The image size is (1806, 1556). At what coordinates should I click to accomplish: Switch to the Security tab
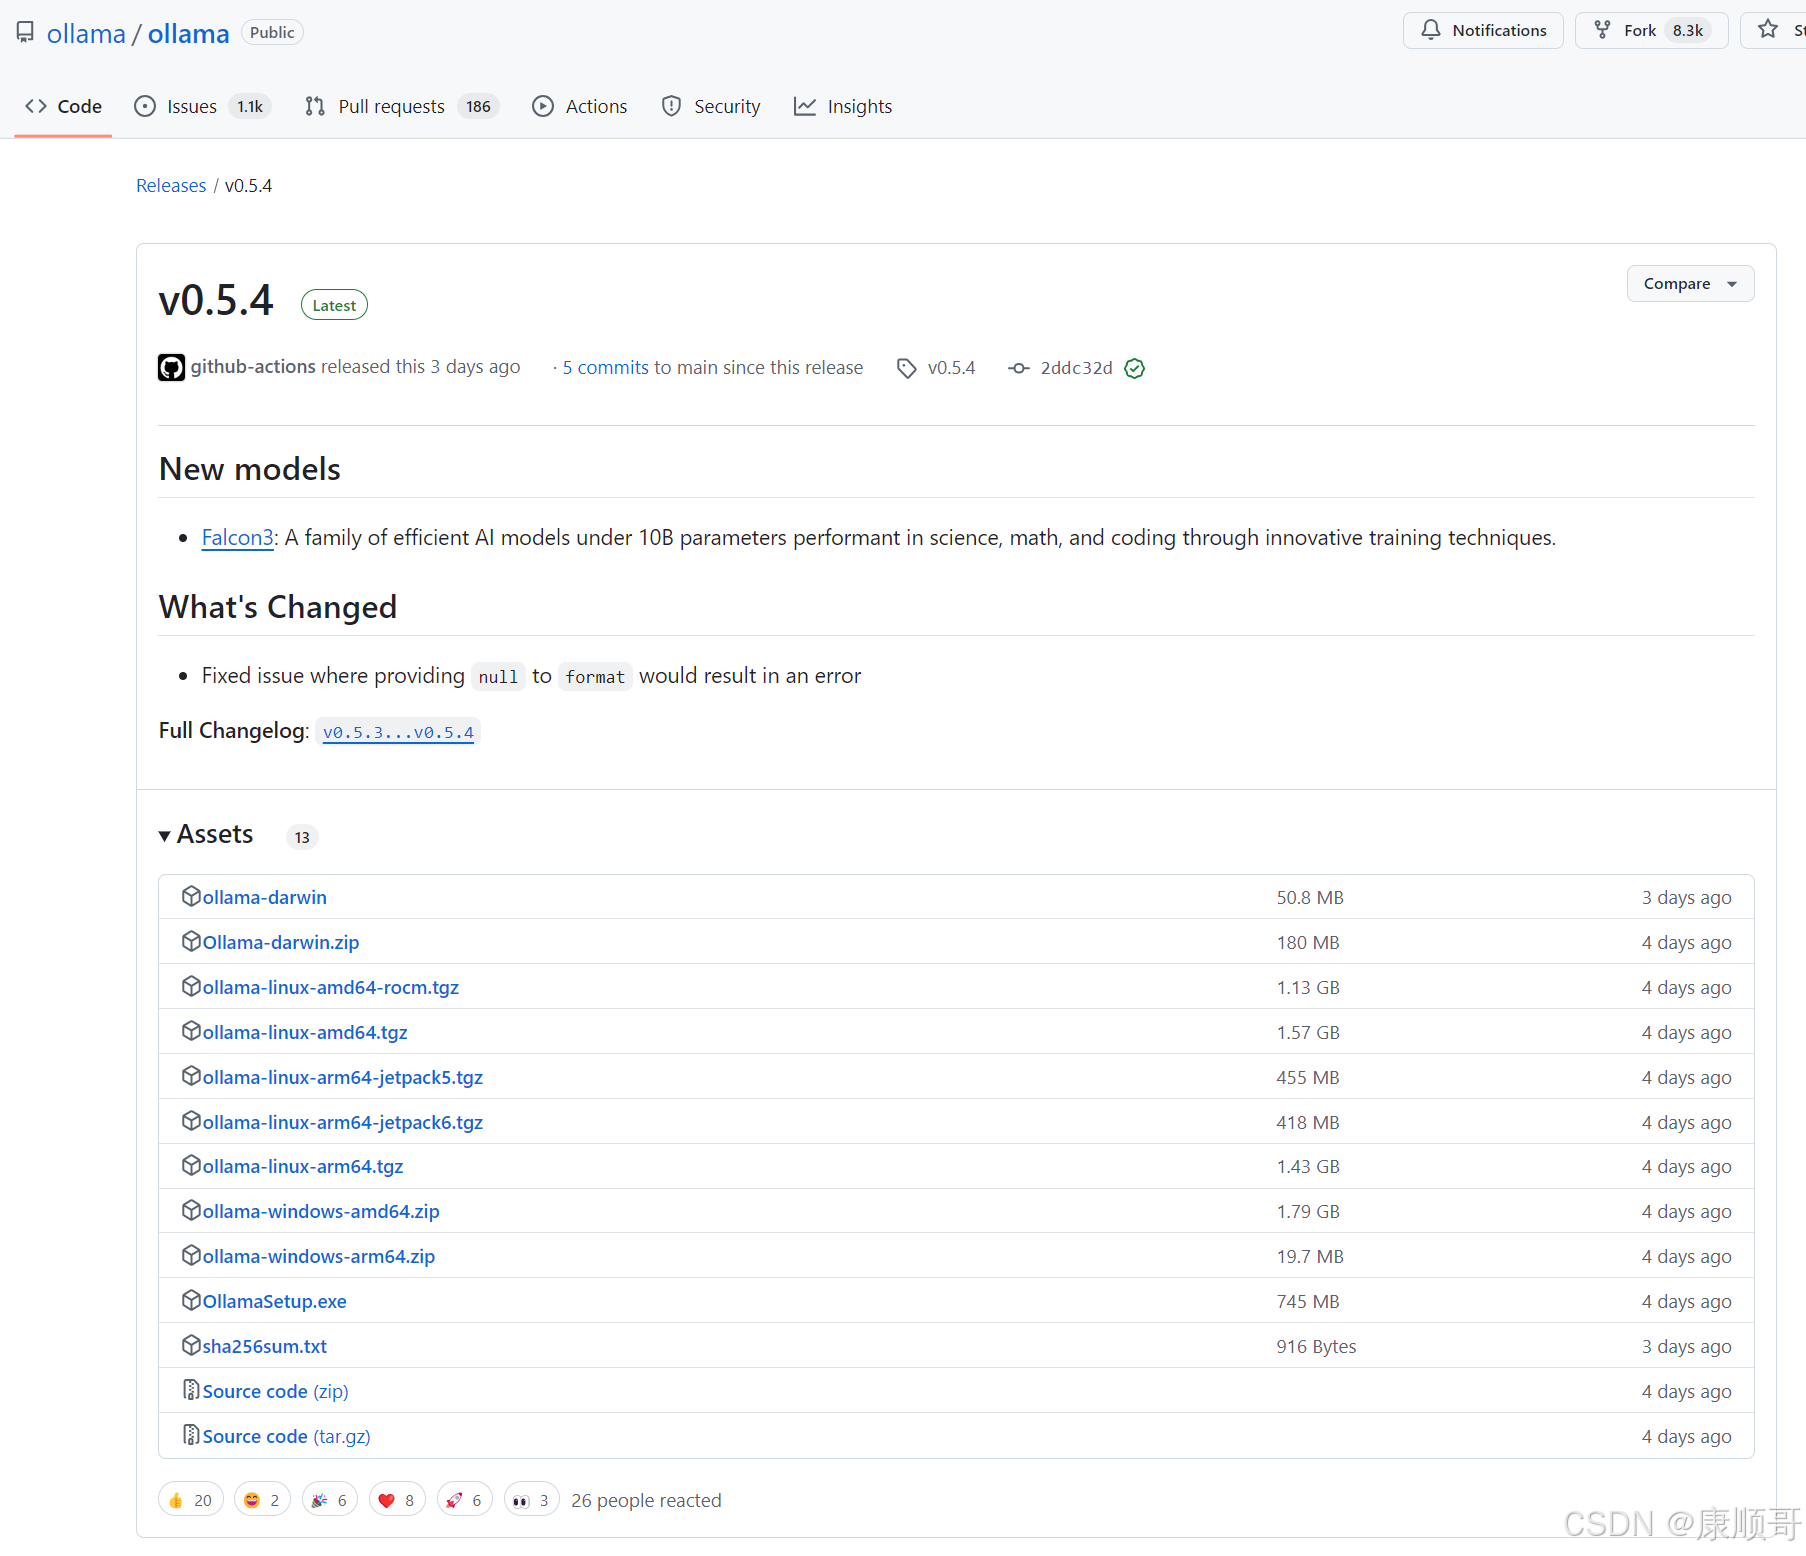click(711, 106)
